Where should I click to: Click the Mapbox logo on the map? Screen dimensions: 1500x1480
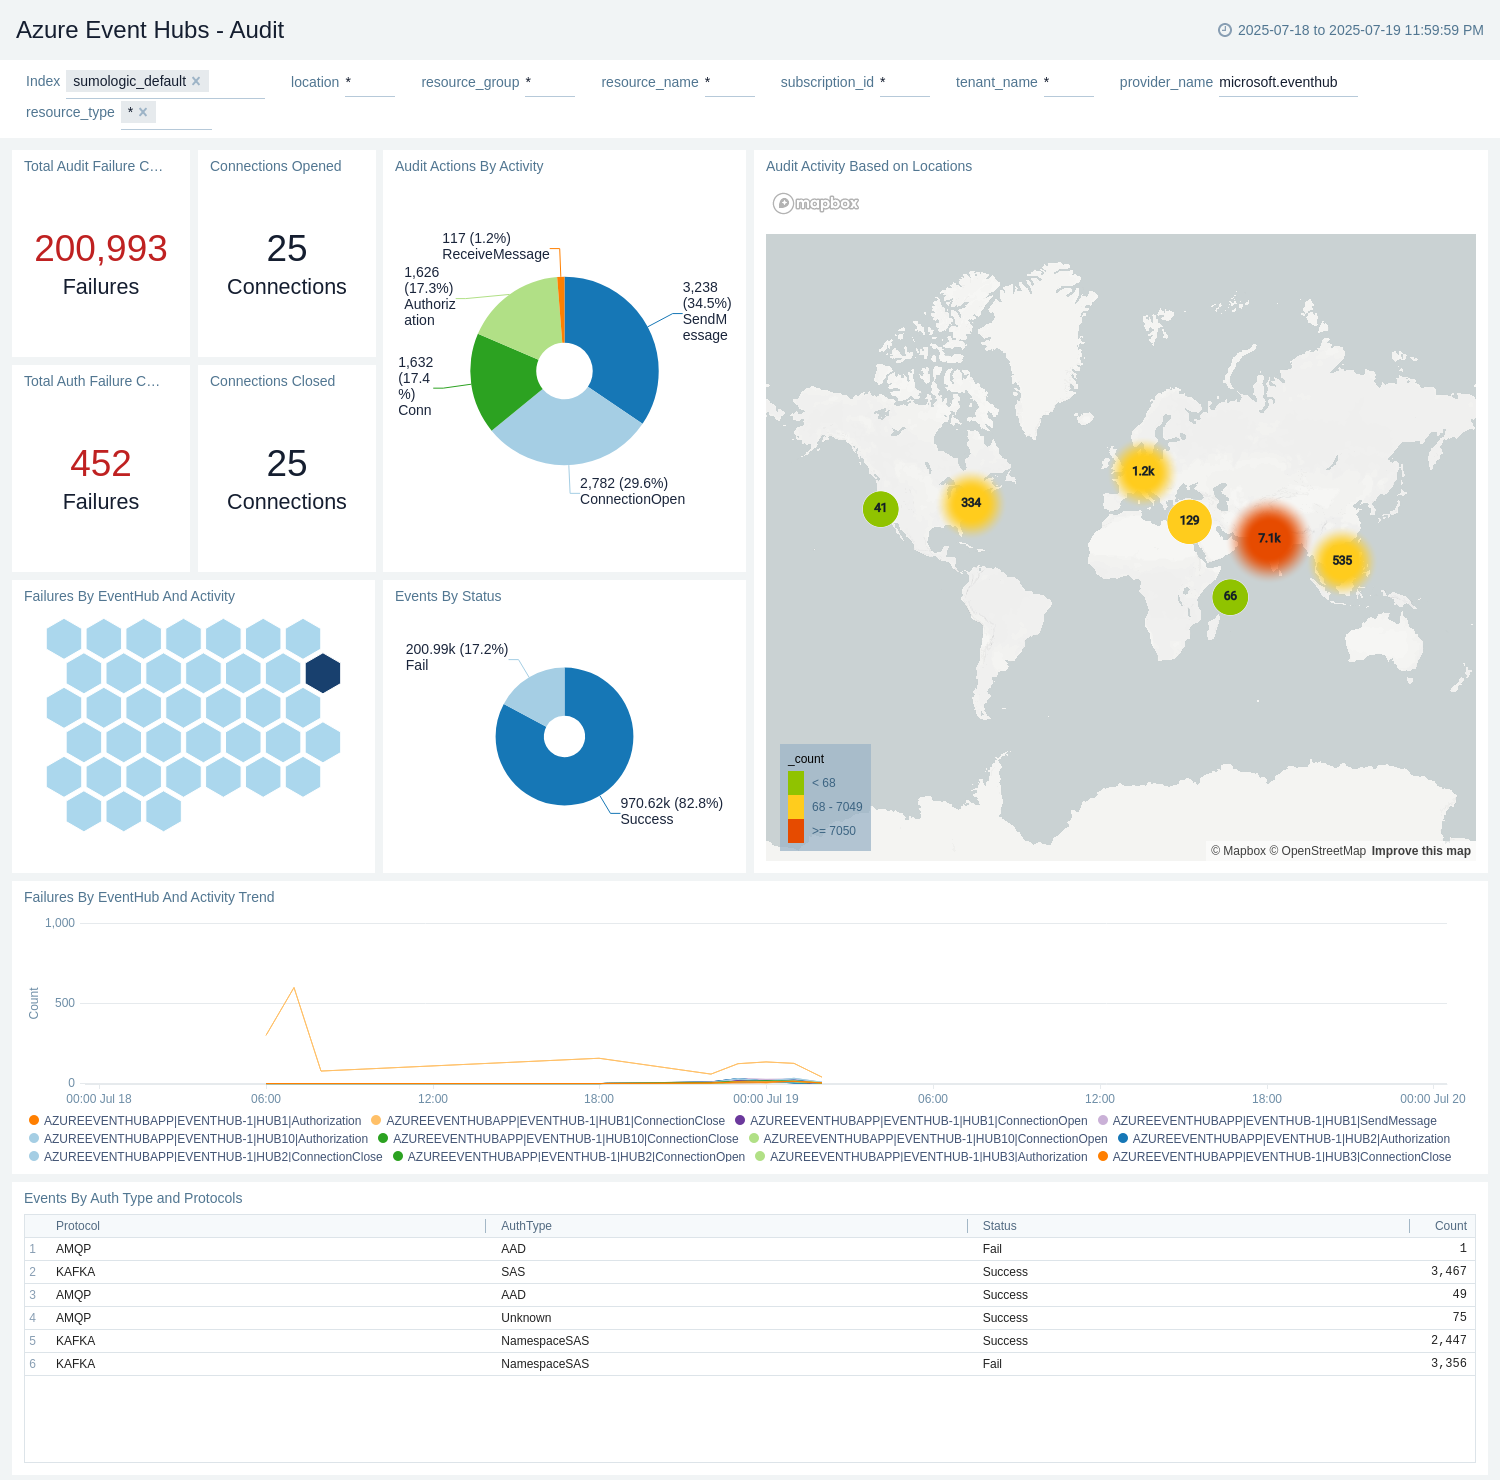point(816,203)
